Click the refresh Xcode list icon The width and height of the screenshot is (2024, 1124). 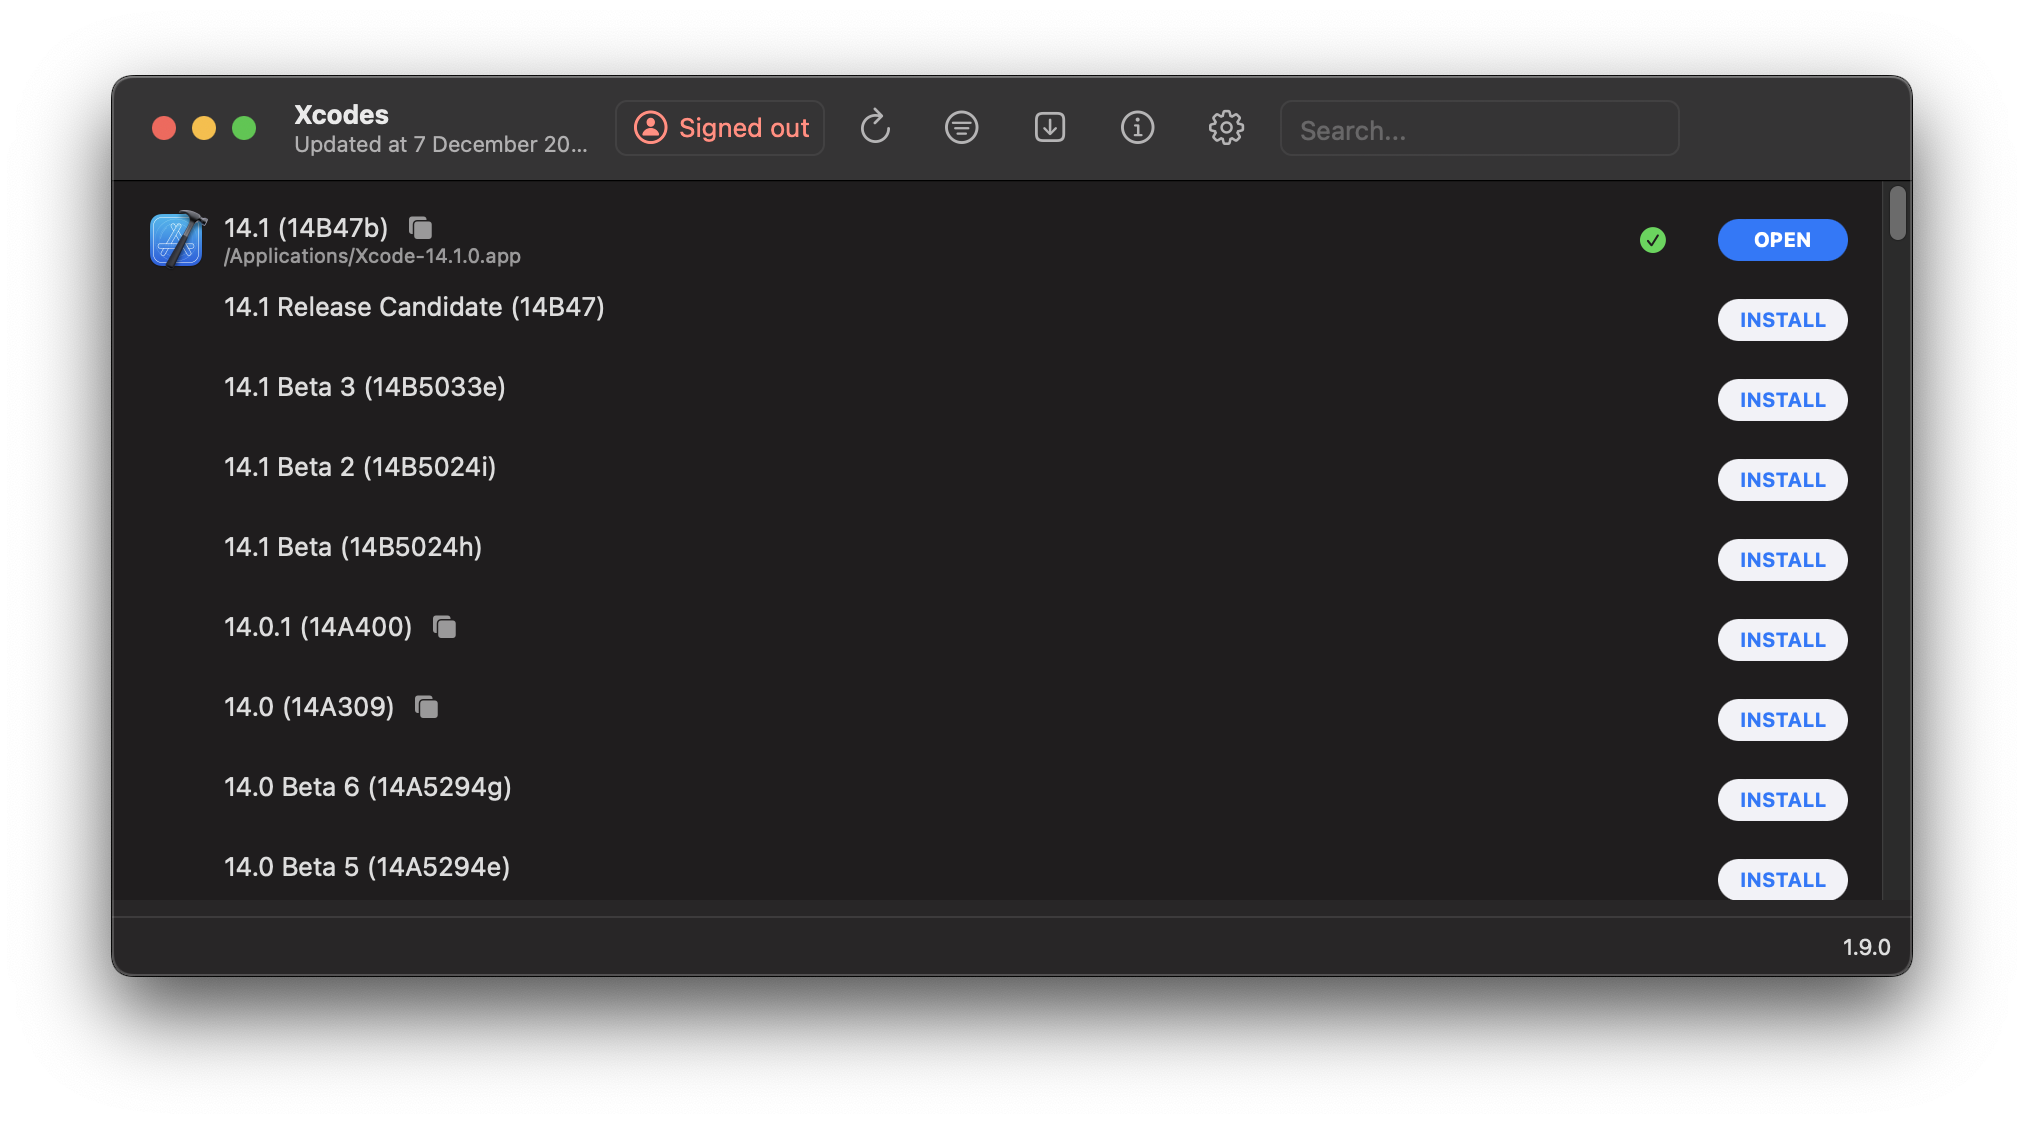tap(875, 128)
